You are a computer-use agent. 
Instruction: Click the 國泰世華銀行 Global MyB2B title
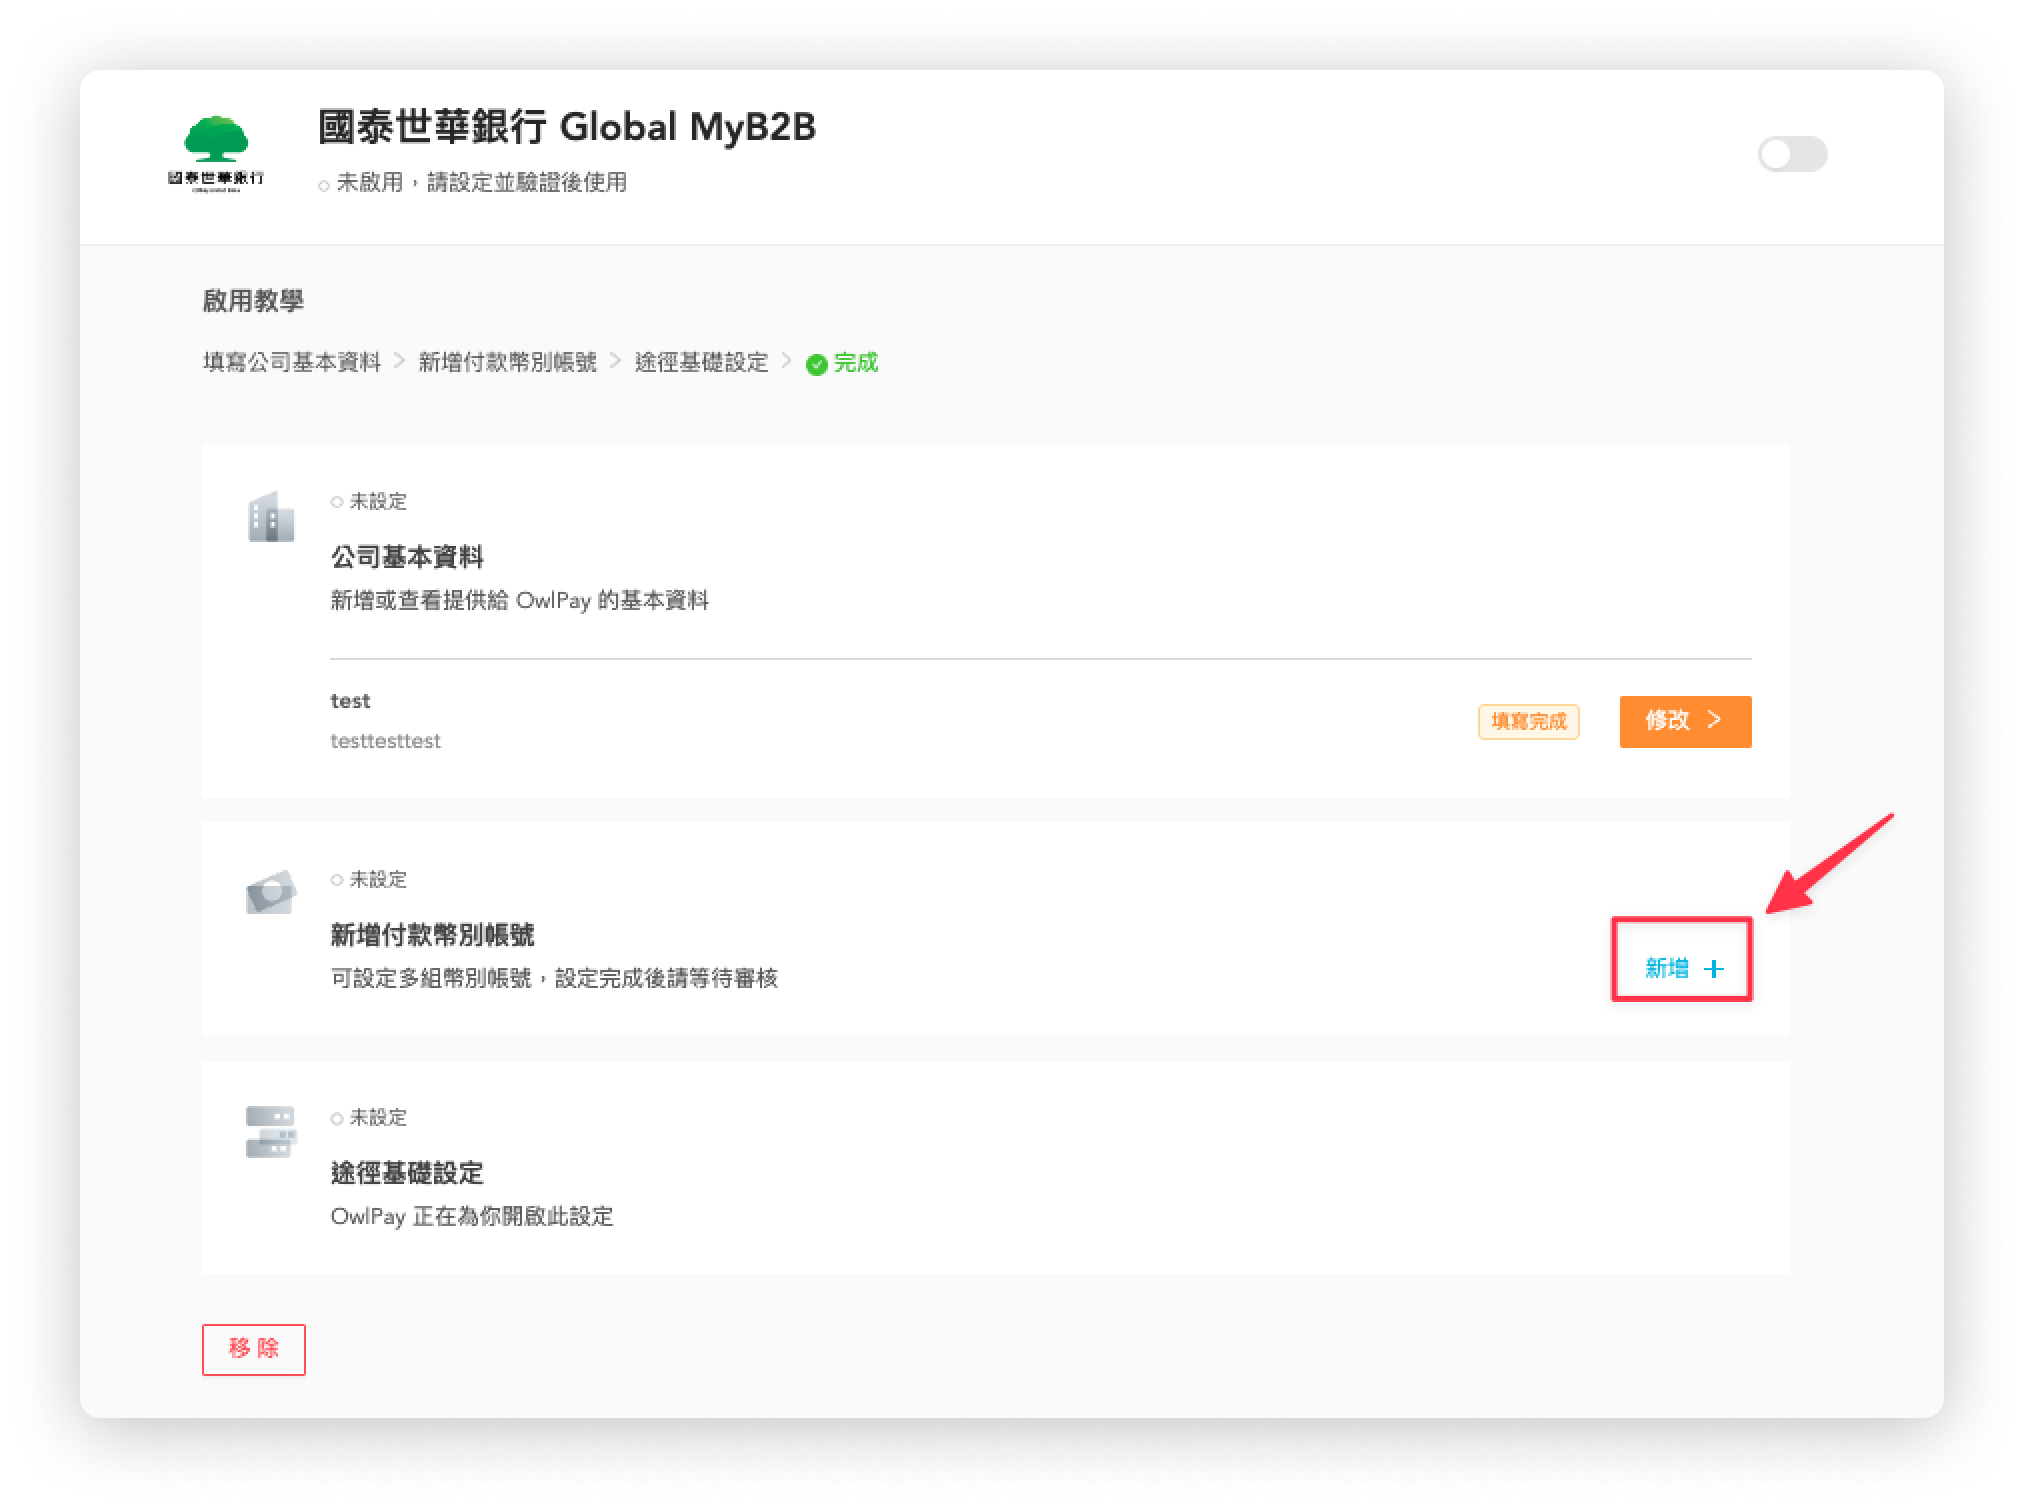566,127
